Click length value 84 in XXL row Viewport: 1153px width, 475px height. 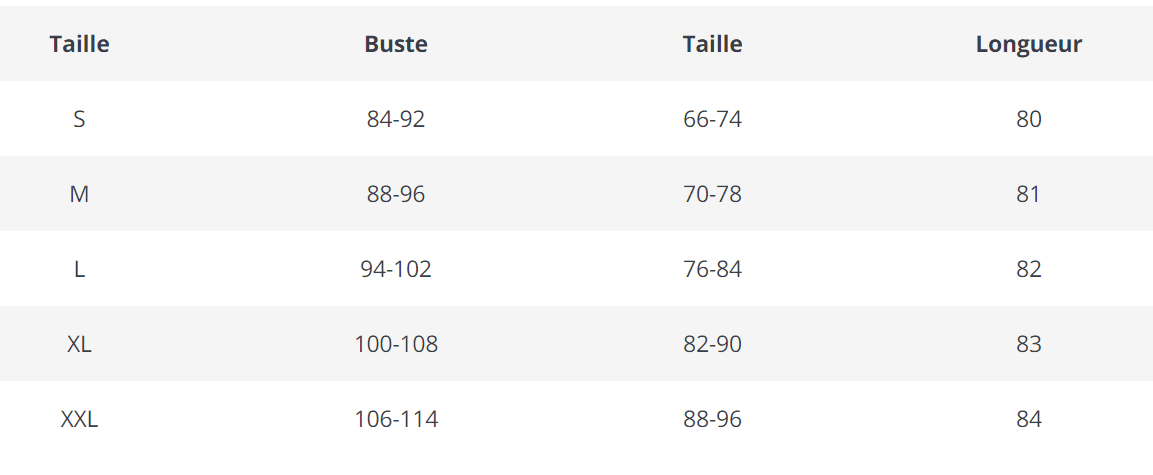click(x=1028, y=419)
